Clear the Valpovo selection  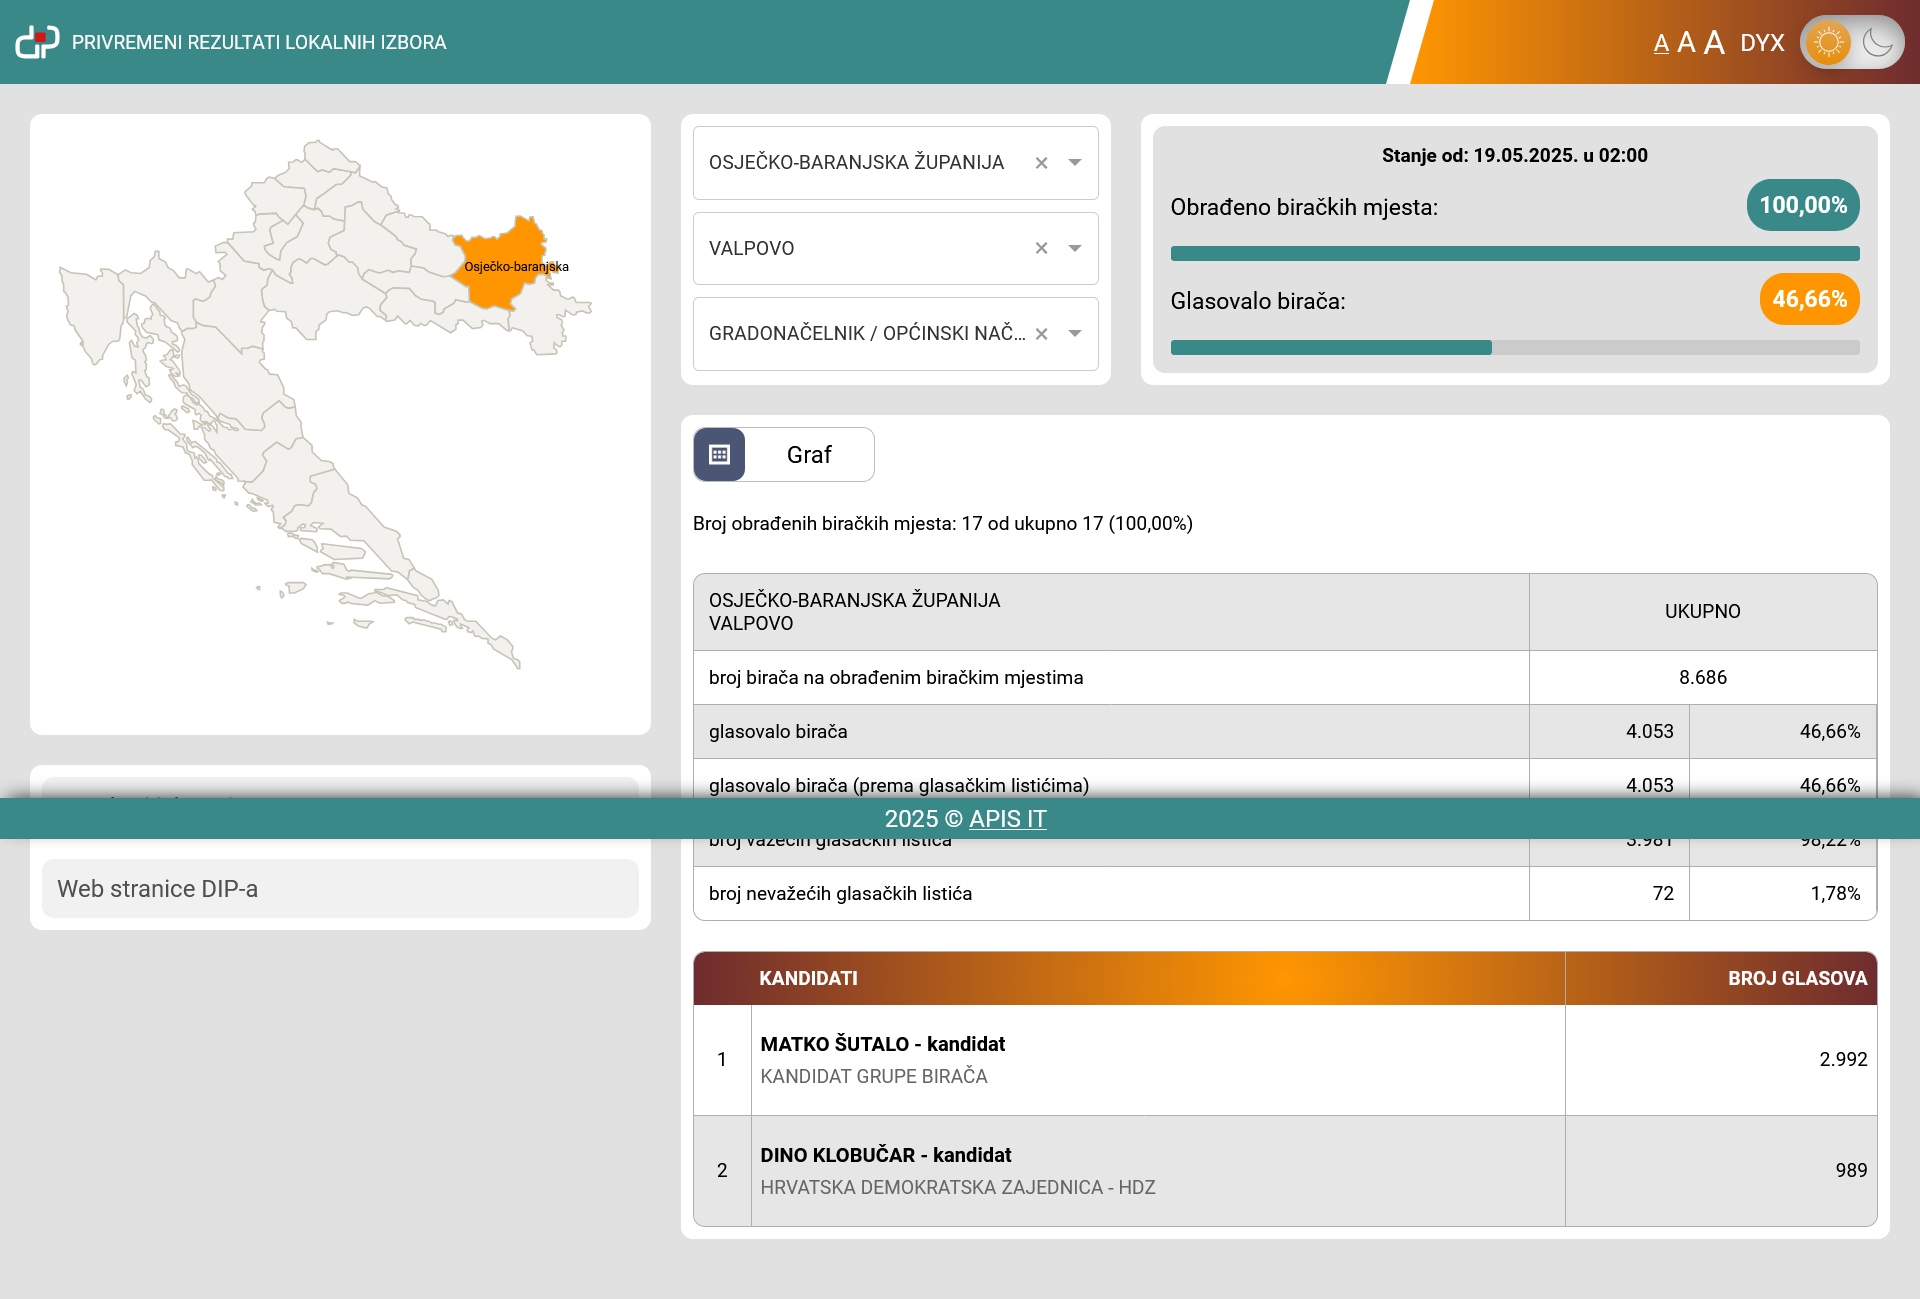[x=1041, y=248]
